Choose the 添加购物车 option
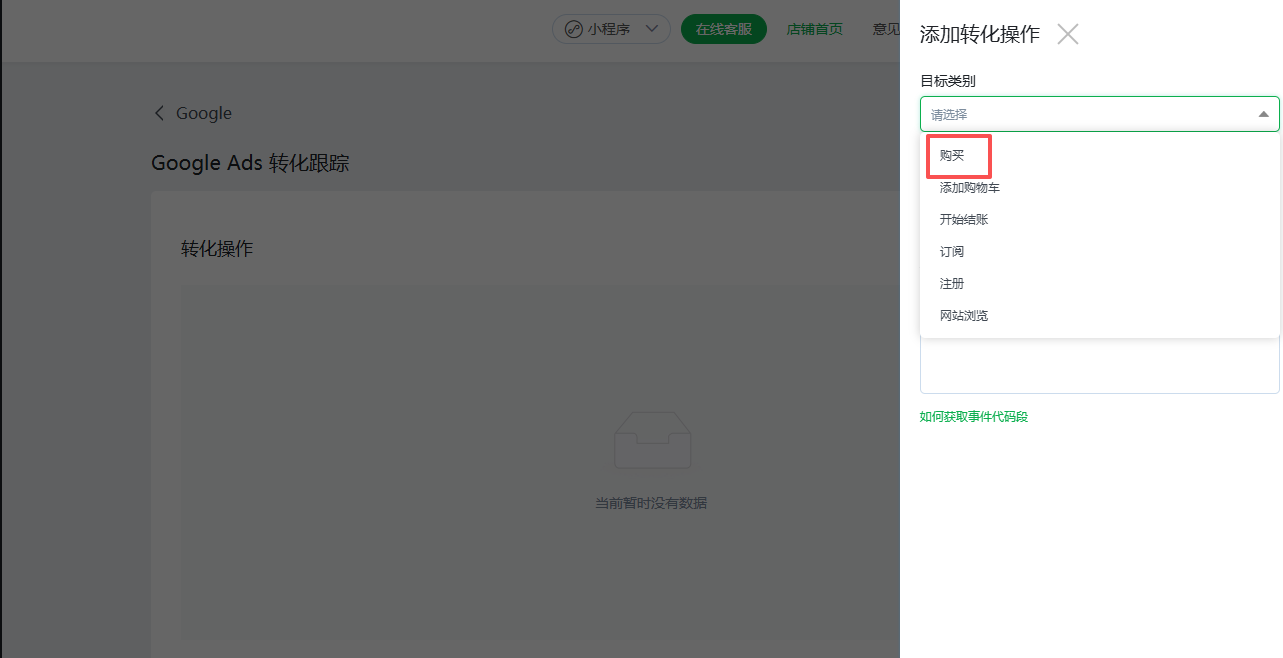This screenshot has height=658, width=1283. point(969,188)
